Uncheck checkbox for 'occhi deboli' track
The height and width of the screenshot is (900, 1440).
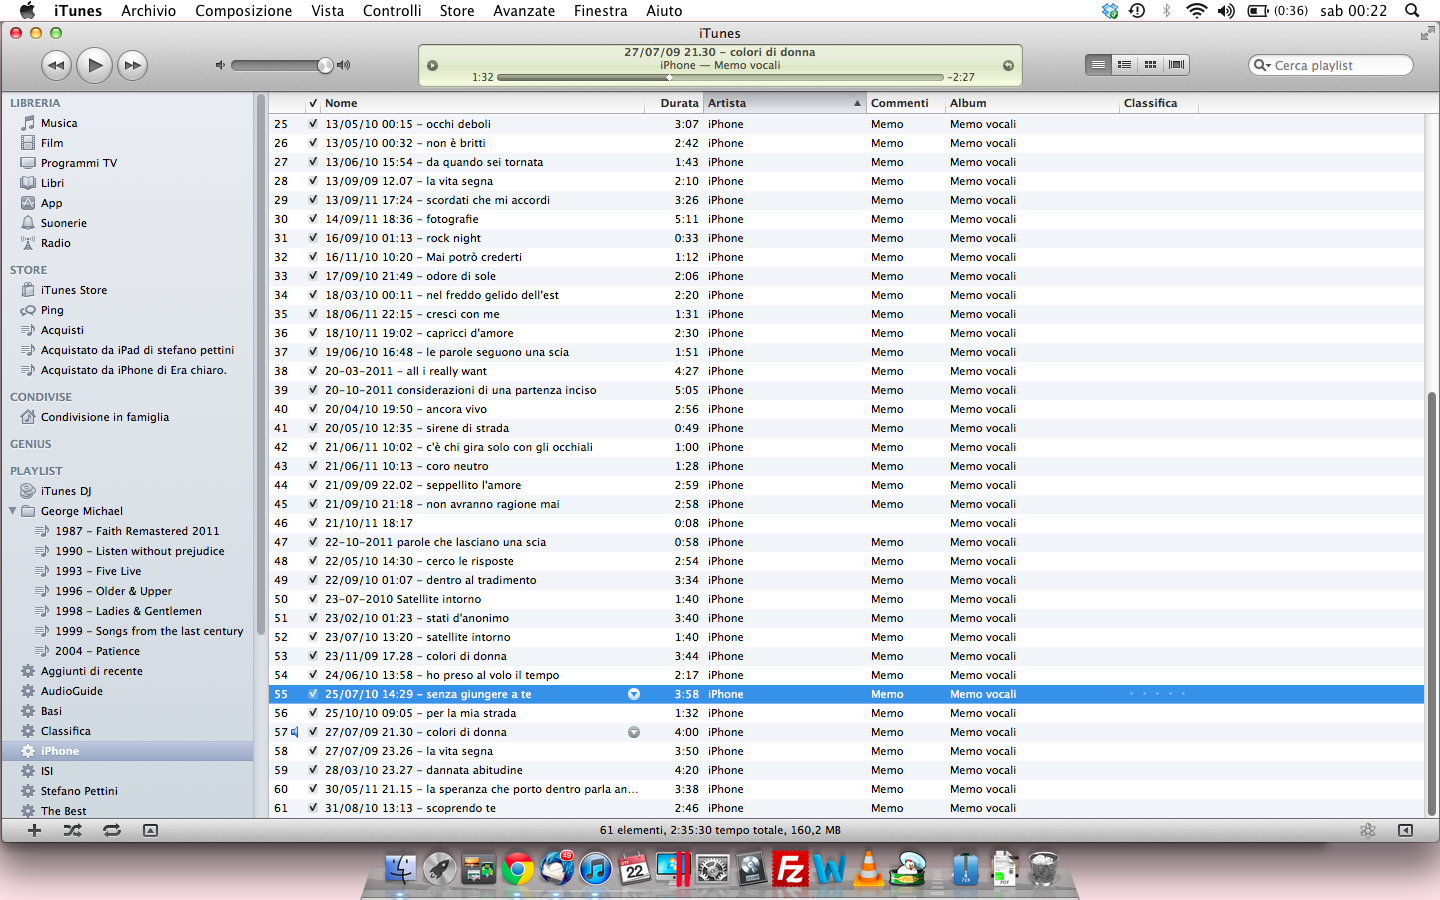pyautogui.click(x=313, y=124)
